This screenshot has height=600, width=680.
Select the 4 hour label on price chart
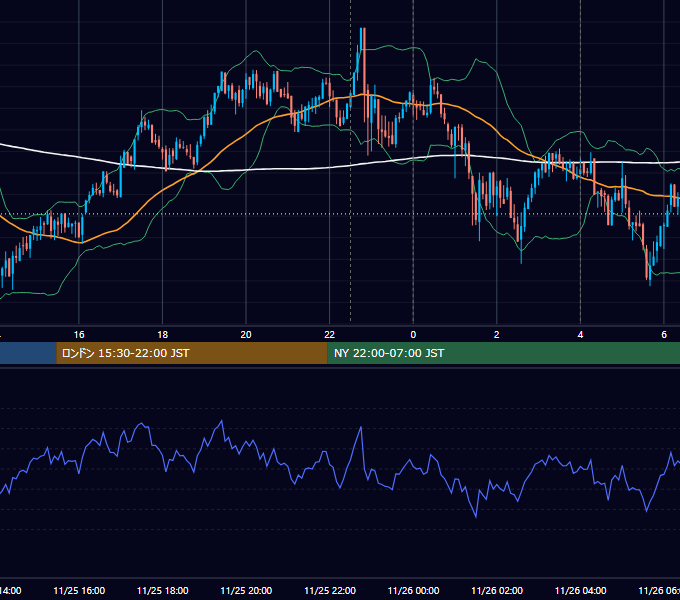[580, 335]
